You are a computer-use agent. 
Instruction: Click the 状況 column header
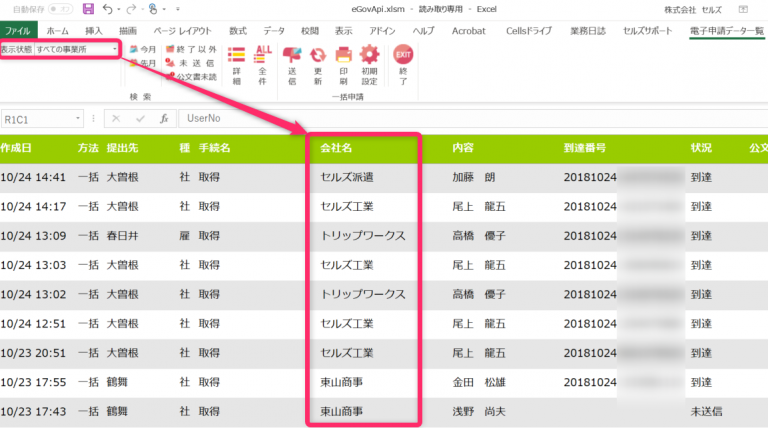pyautogui.click(x=701, y=148)
